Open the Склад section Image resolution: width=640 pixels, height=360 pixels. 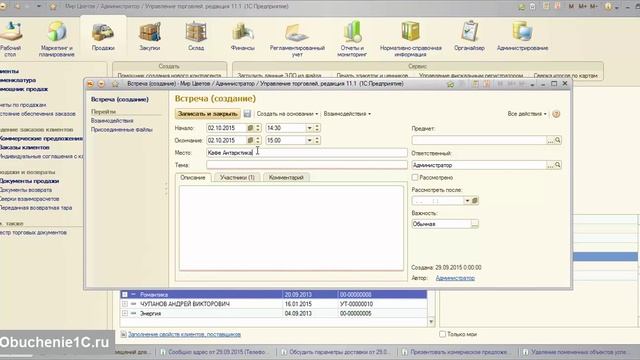[x=196, y=37]
